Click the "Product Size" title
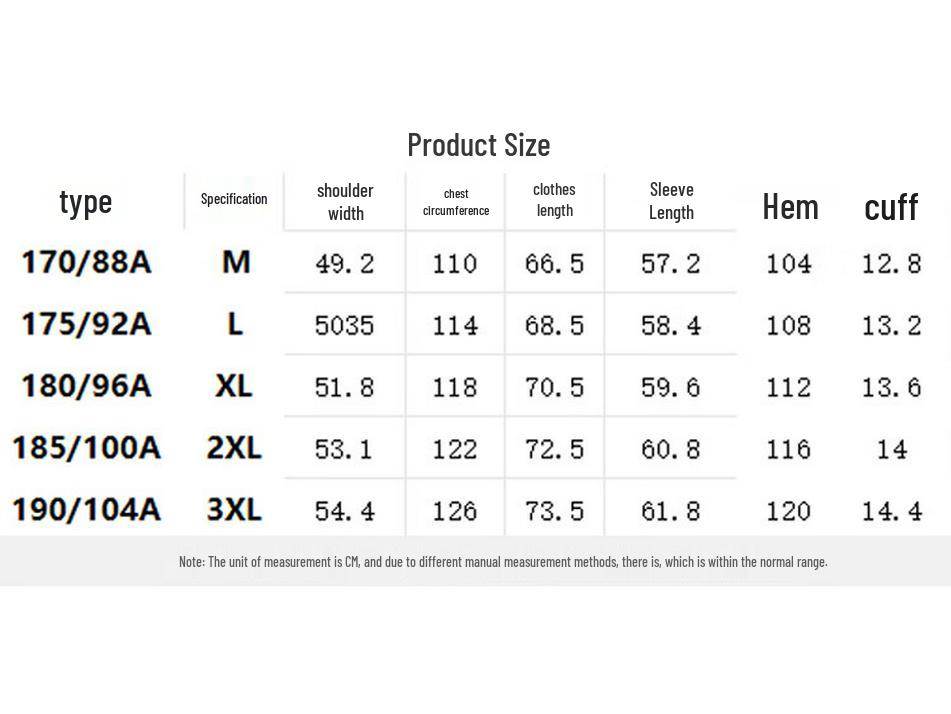 click(478, 145)
